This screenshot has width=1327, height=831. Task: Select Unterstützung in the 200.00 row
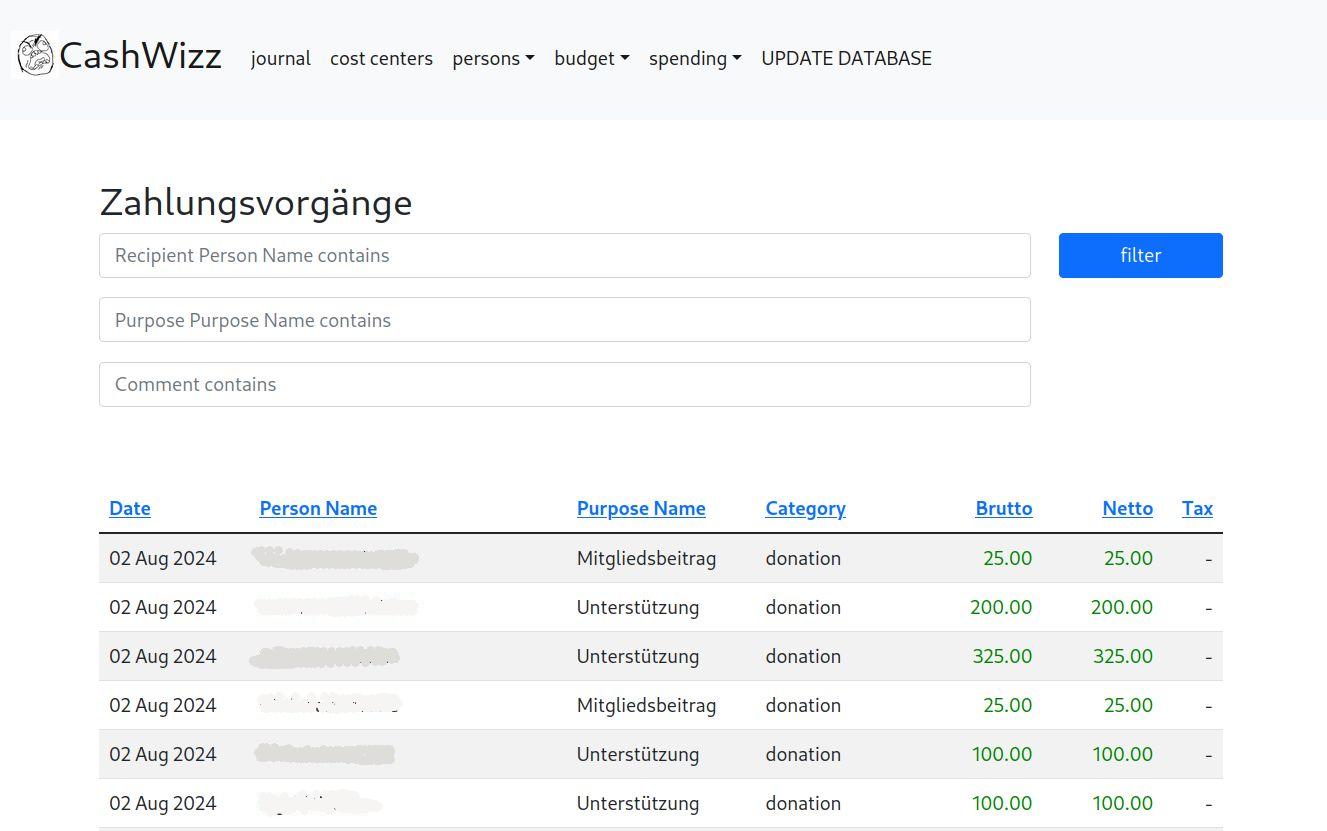638,607
